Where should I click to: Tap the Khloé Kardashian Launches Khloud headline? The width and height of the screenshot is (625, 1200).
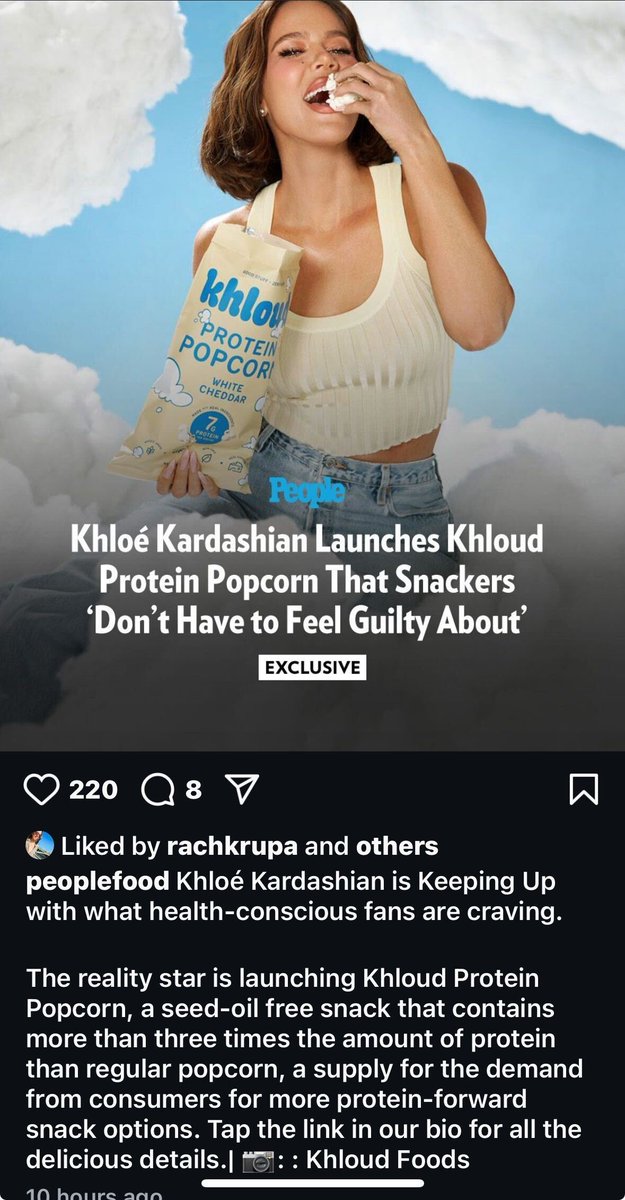pyautogui.click(x=306, y=582)
